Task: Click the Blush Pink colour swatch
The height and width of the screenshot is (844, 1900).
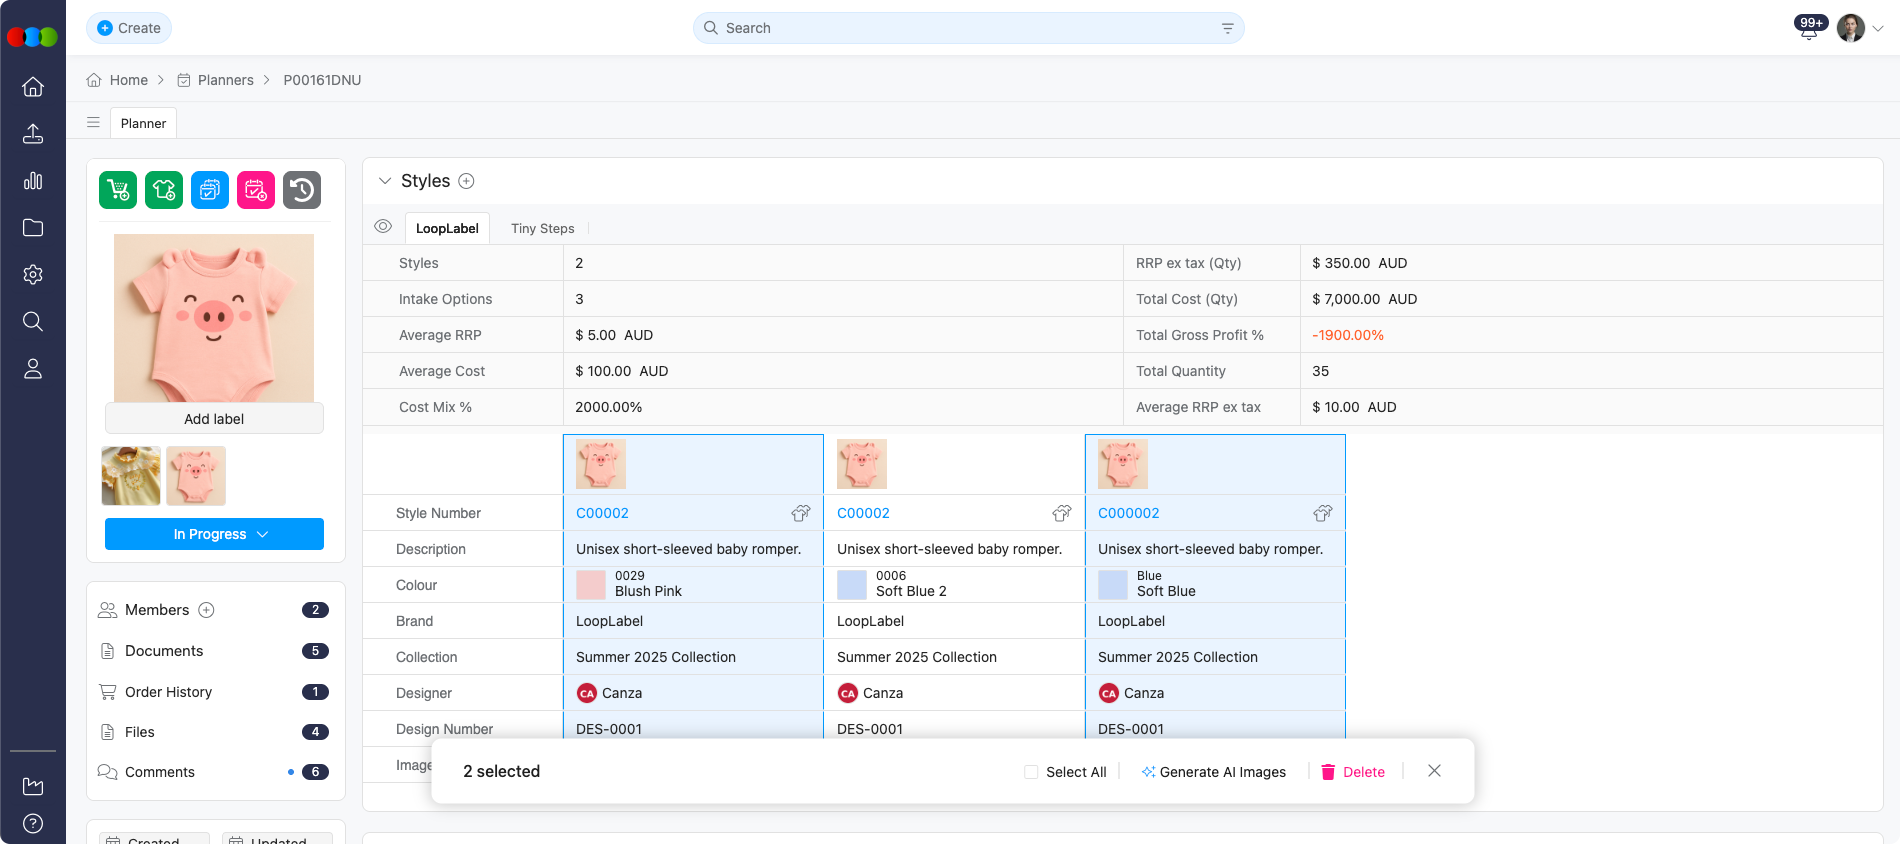Action: coord(591,584)
